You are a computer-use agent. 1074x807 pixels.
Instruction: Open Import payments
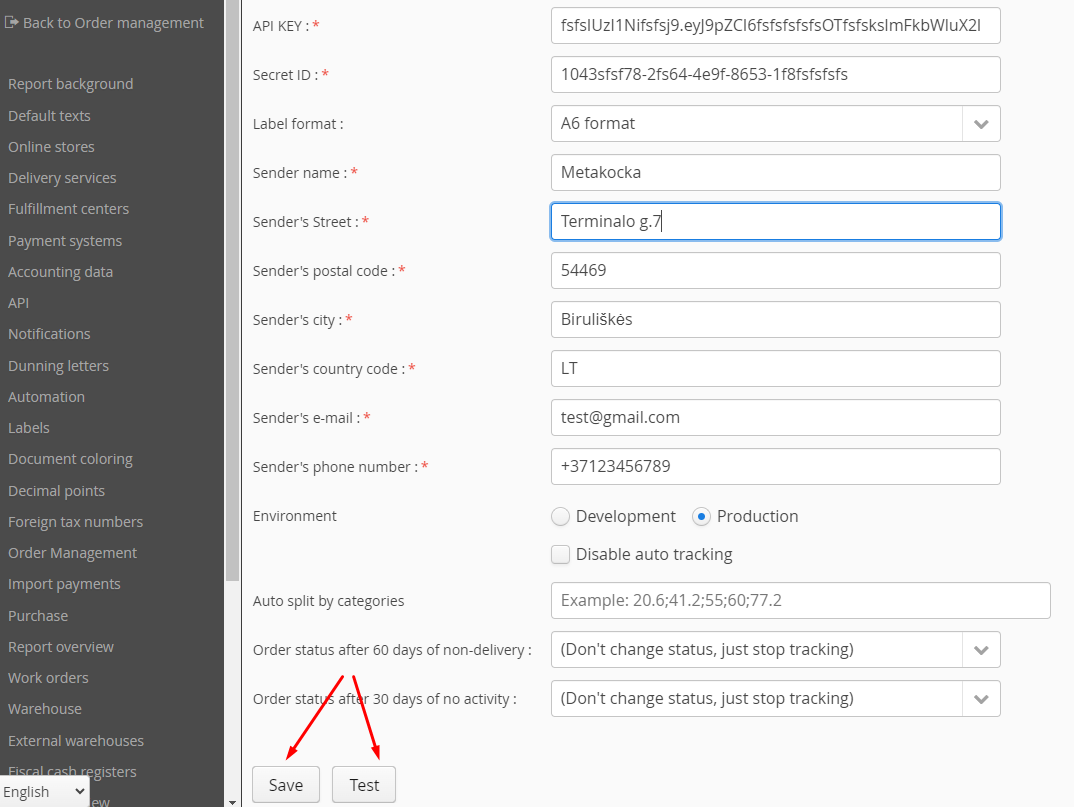click(x=64, y=584)
